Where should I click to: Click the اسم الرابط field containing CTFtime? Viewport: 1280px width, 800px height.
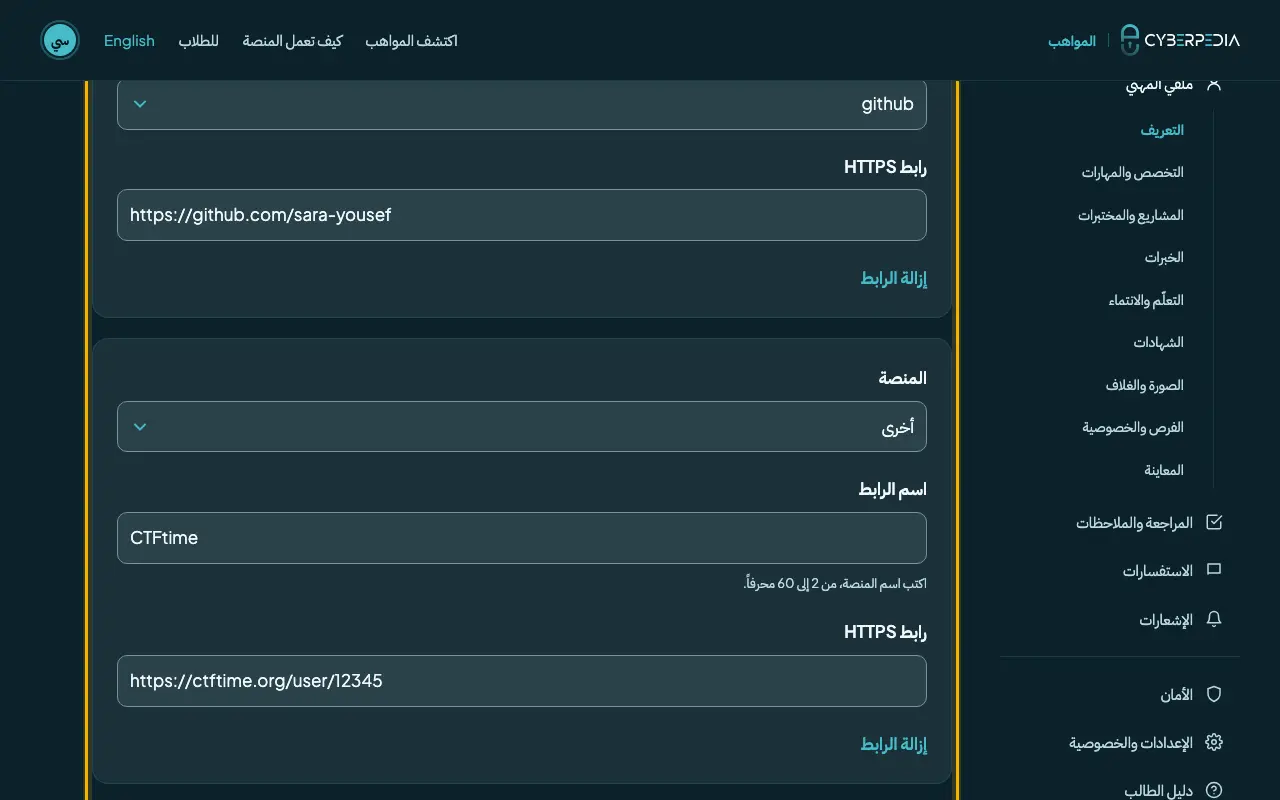(x=522, y=538)
